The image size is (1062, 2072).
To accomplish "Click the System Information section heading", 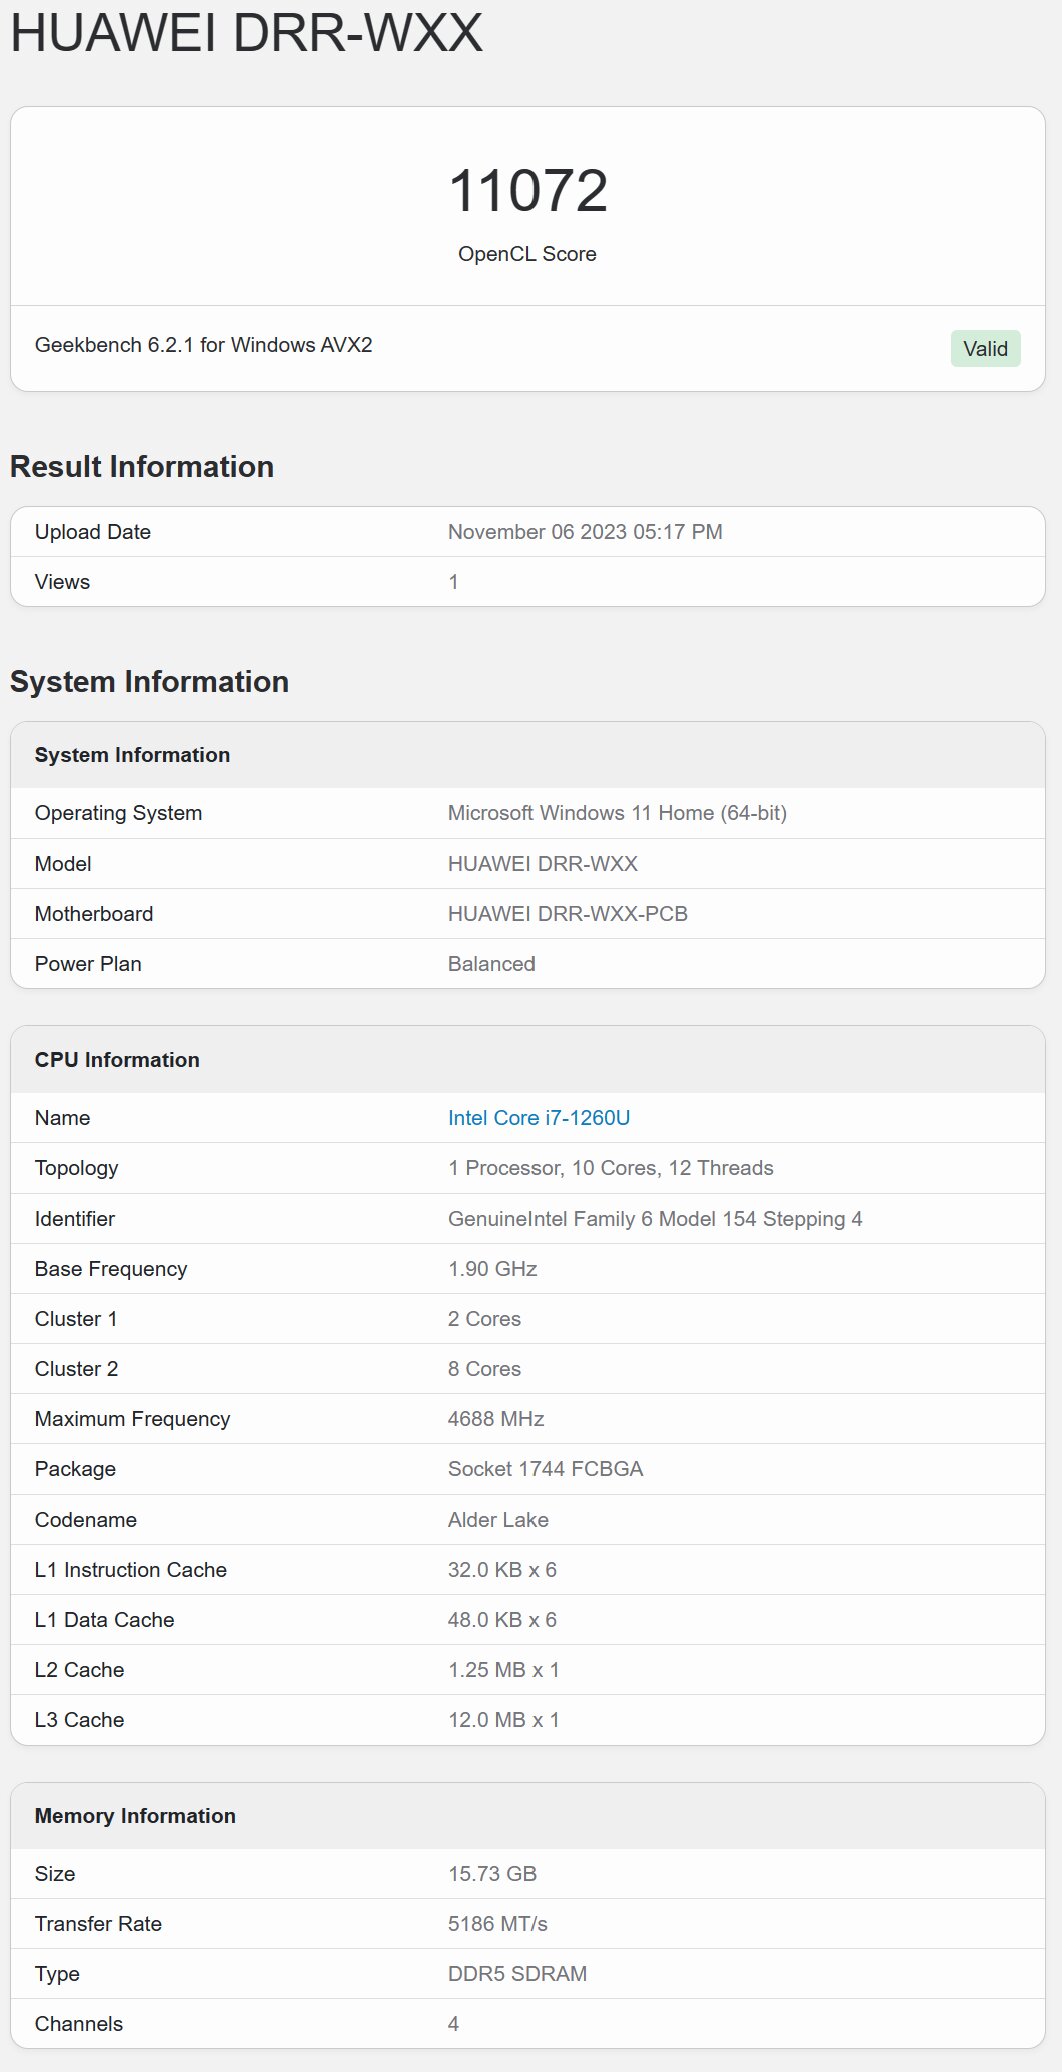I will (149, 682).
